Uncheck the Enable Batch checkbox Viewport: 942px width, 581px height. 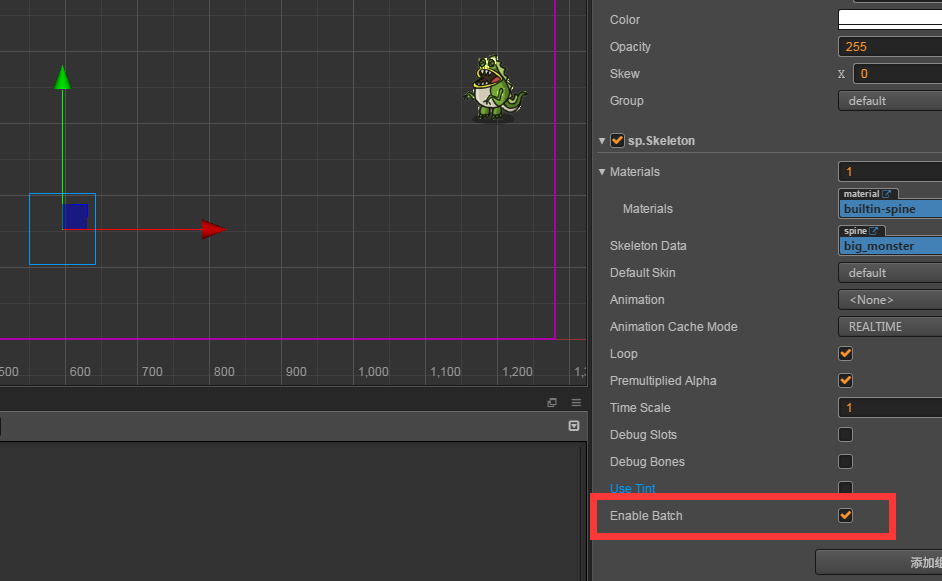845,516
